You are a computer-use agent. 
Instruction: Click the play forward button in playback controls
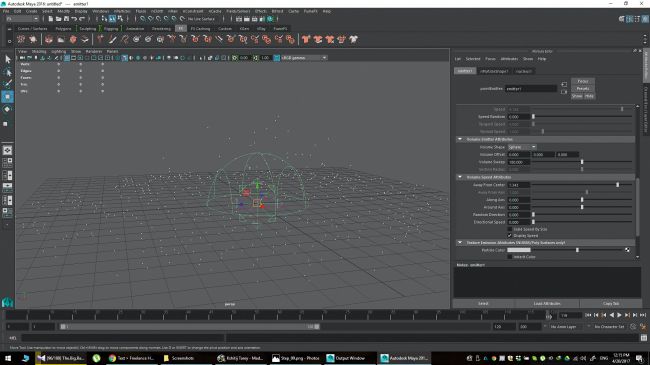click(x=619, y=315)
